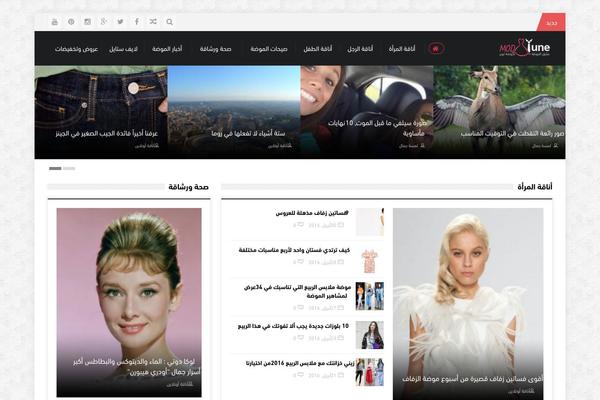Open the Instagram social icon

88,22
